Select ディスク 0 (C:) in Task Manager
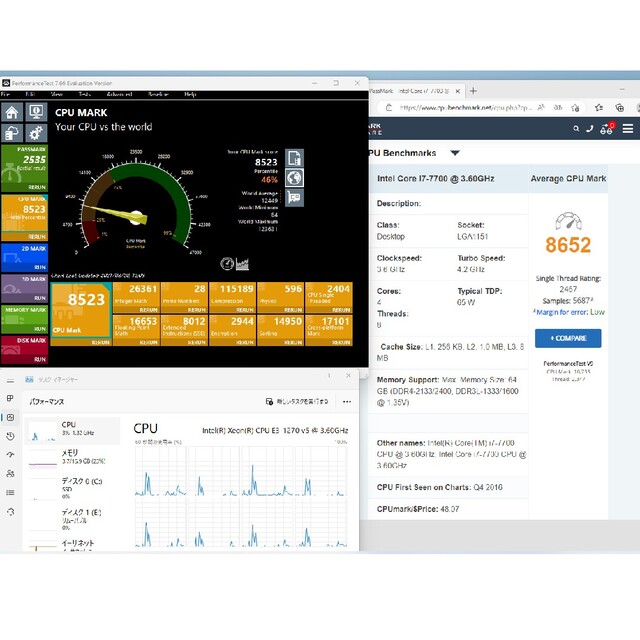The width and height of the screenshot is (640, 640). (x=72, y=488)
